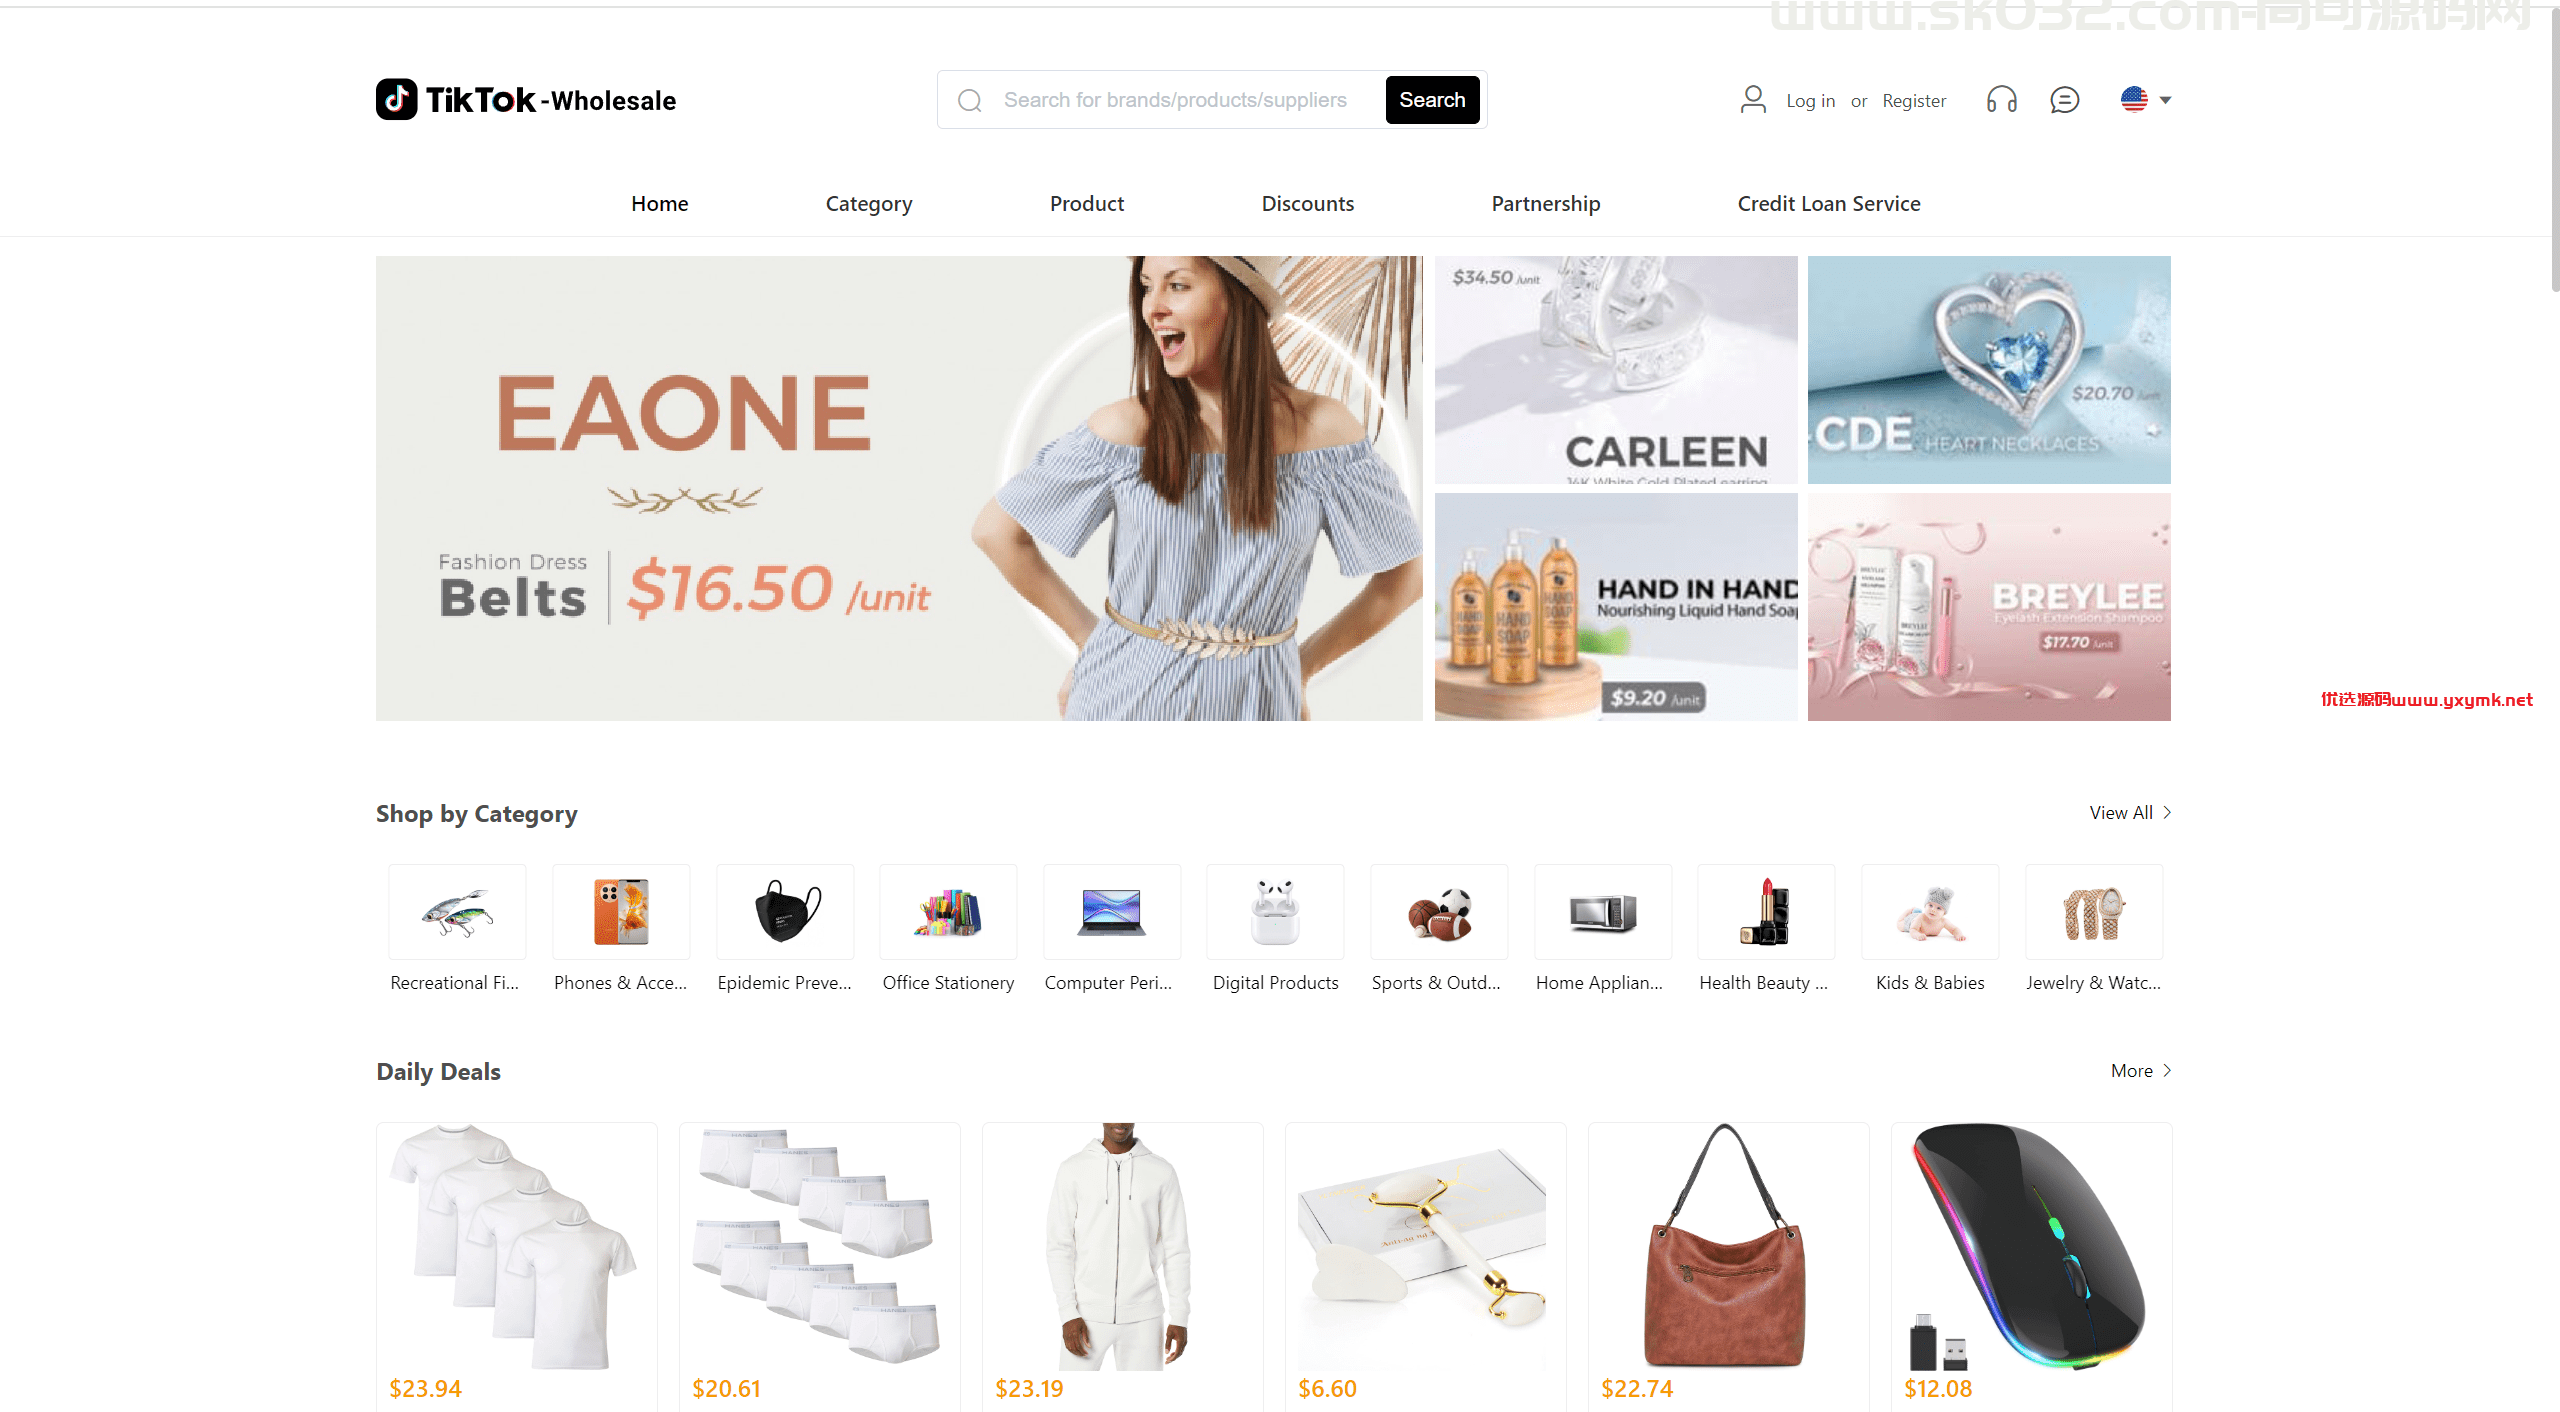Click the Register link

[1915, 99]
